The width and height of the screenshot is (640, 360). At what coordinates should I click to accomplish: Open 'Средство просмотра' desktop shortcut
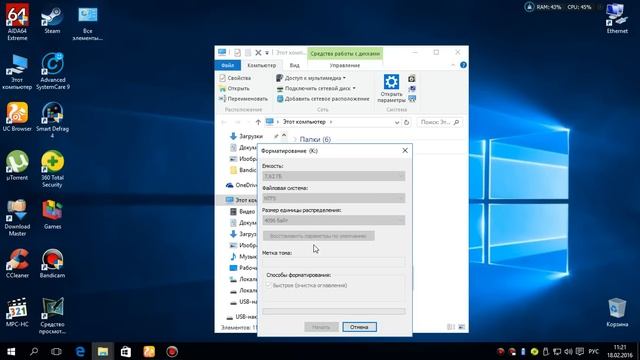click(52, 315)
